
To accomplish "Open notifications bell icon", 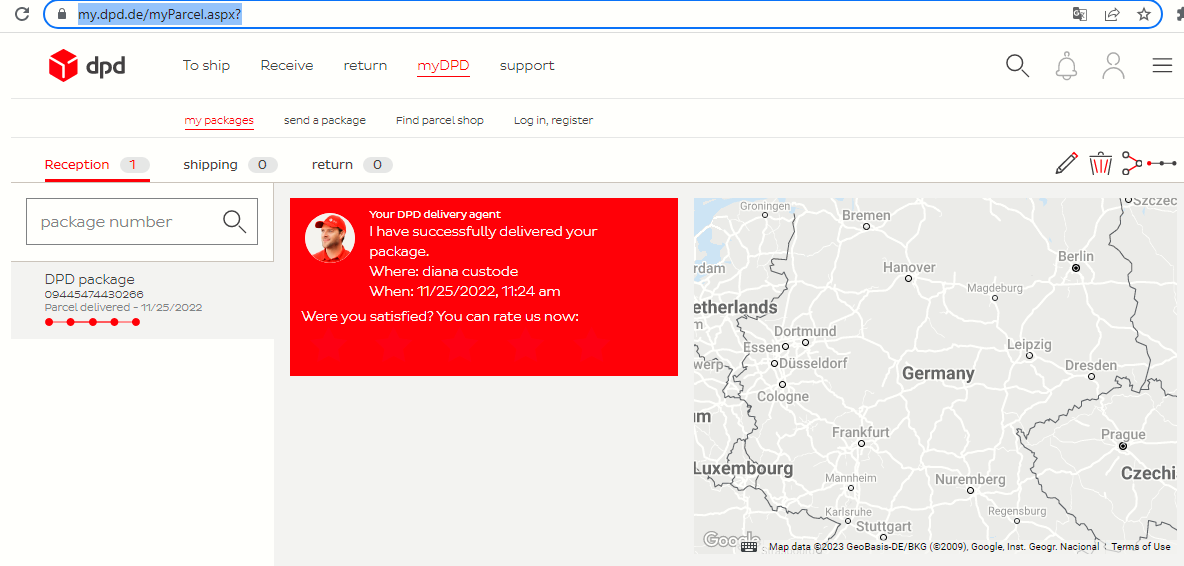I will click(1066, 66).
